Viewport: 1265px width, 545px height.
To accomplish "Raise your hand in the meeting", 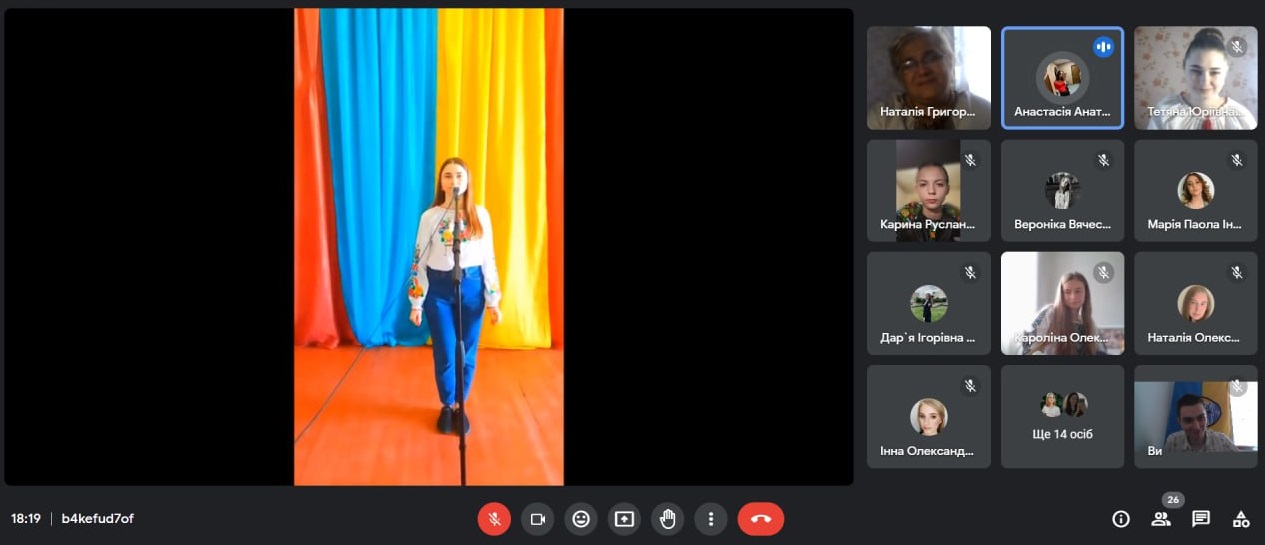I will [667, 519].
